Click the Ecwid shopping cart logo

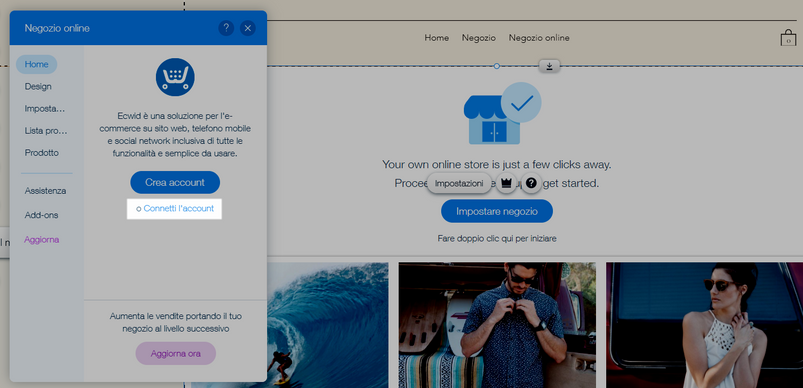pos(175,77)
